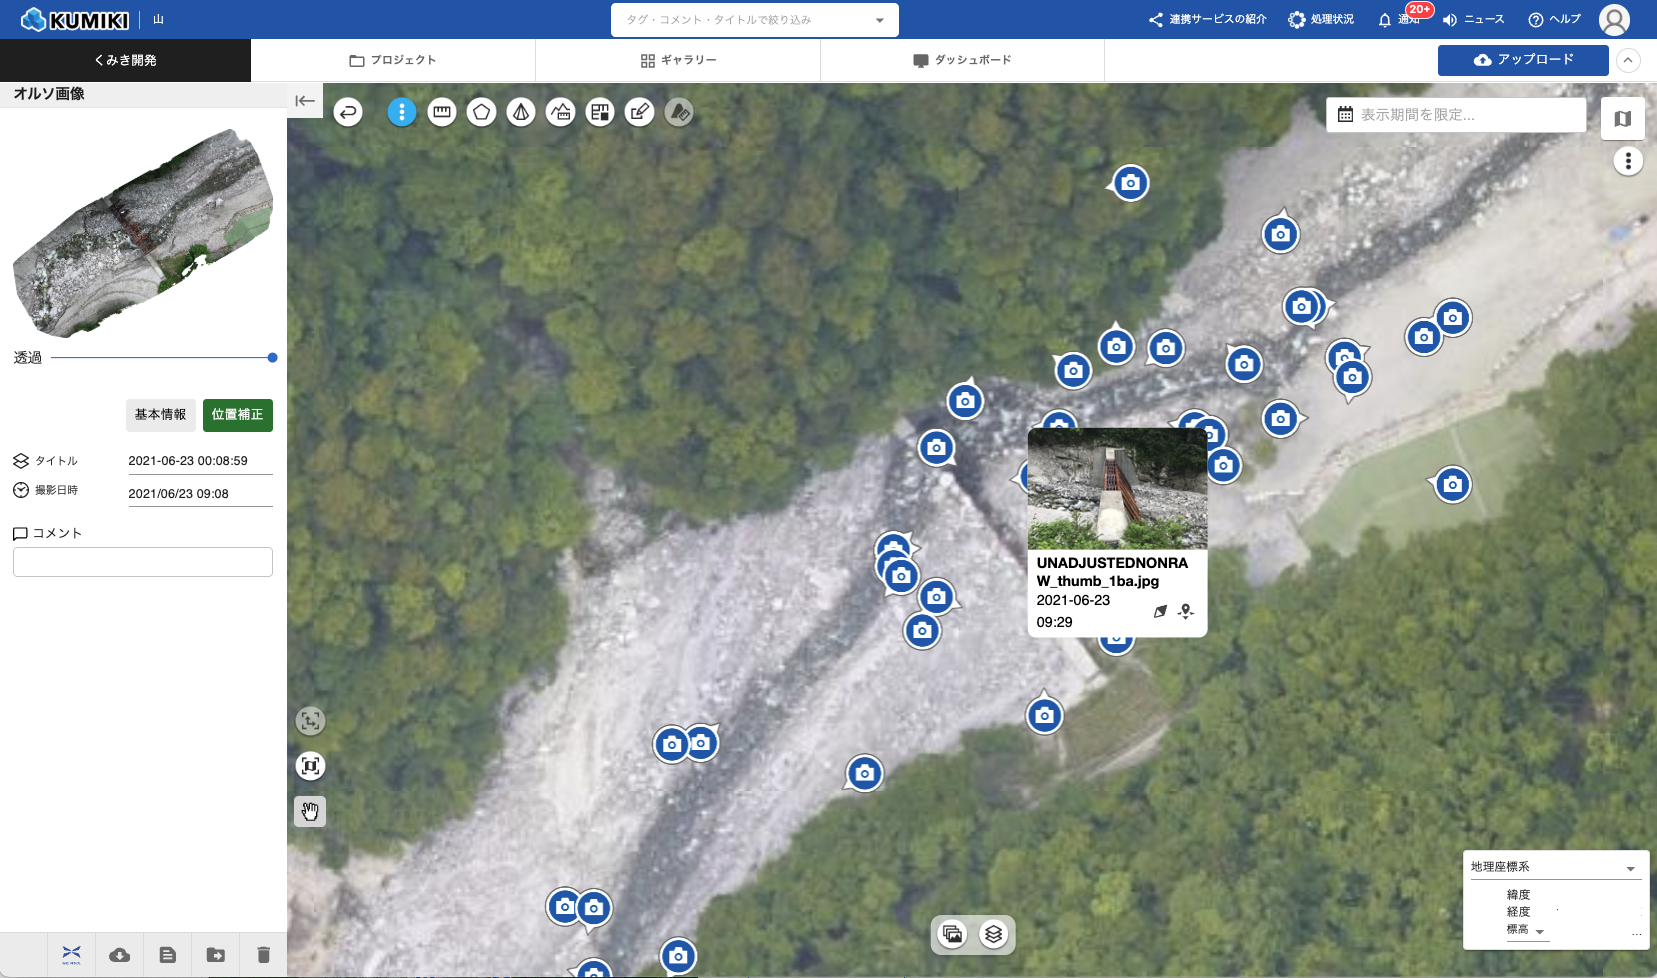Click the edit annotation pencil tool
The height and width of the screenshot is (978, 1657).
click(640, 112)
